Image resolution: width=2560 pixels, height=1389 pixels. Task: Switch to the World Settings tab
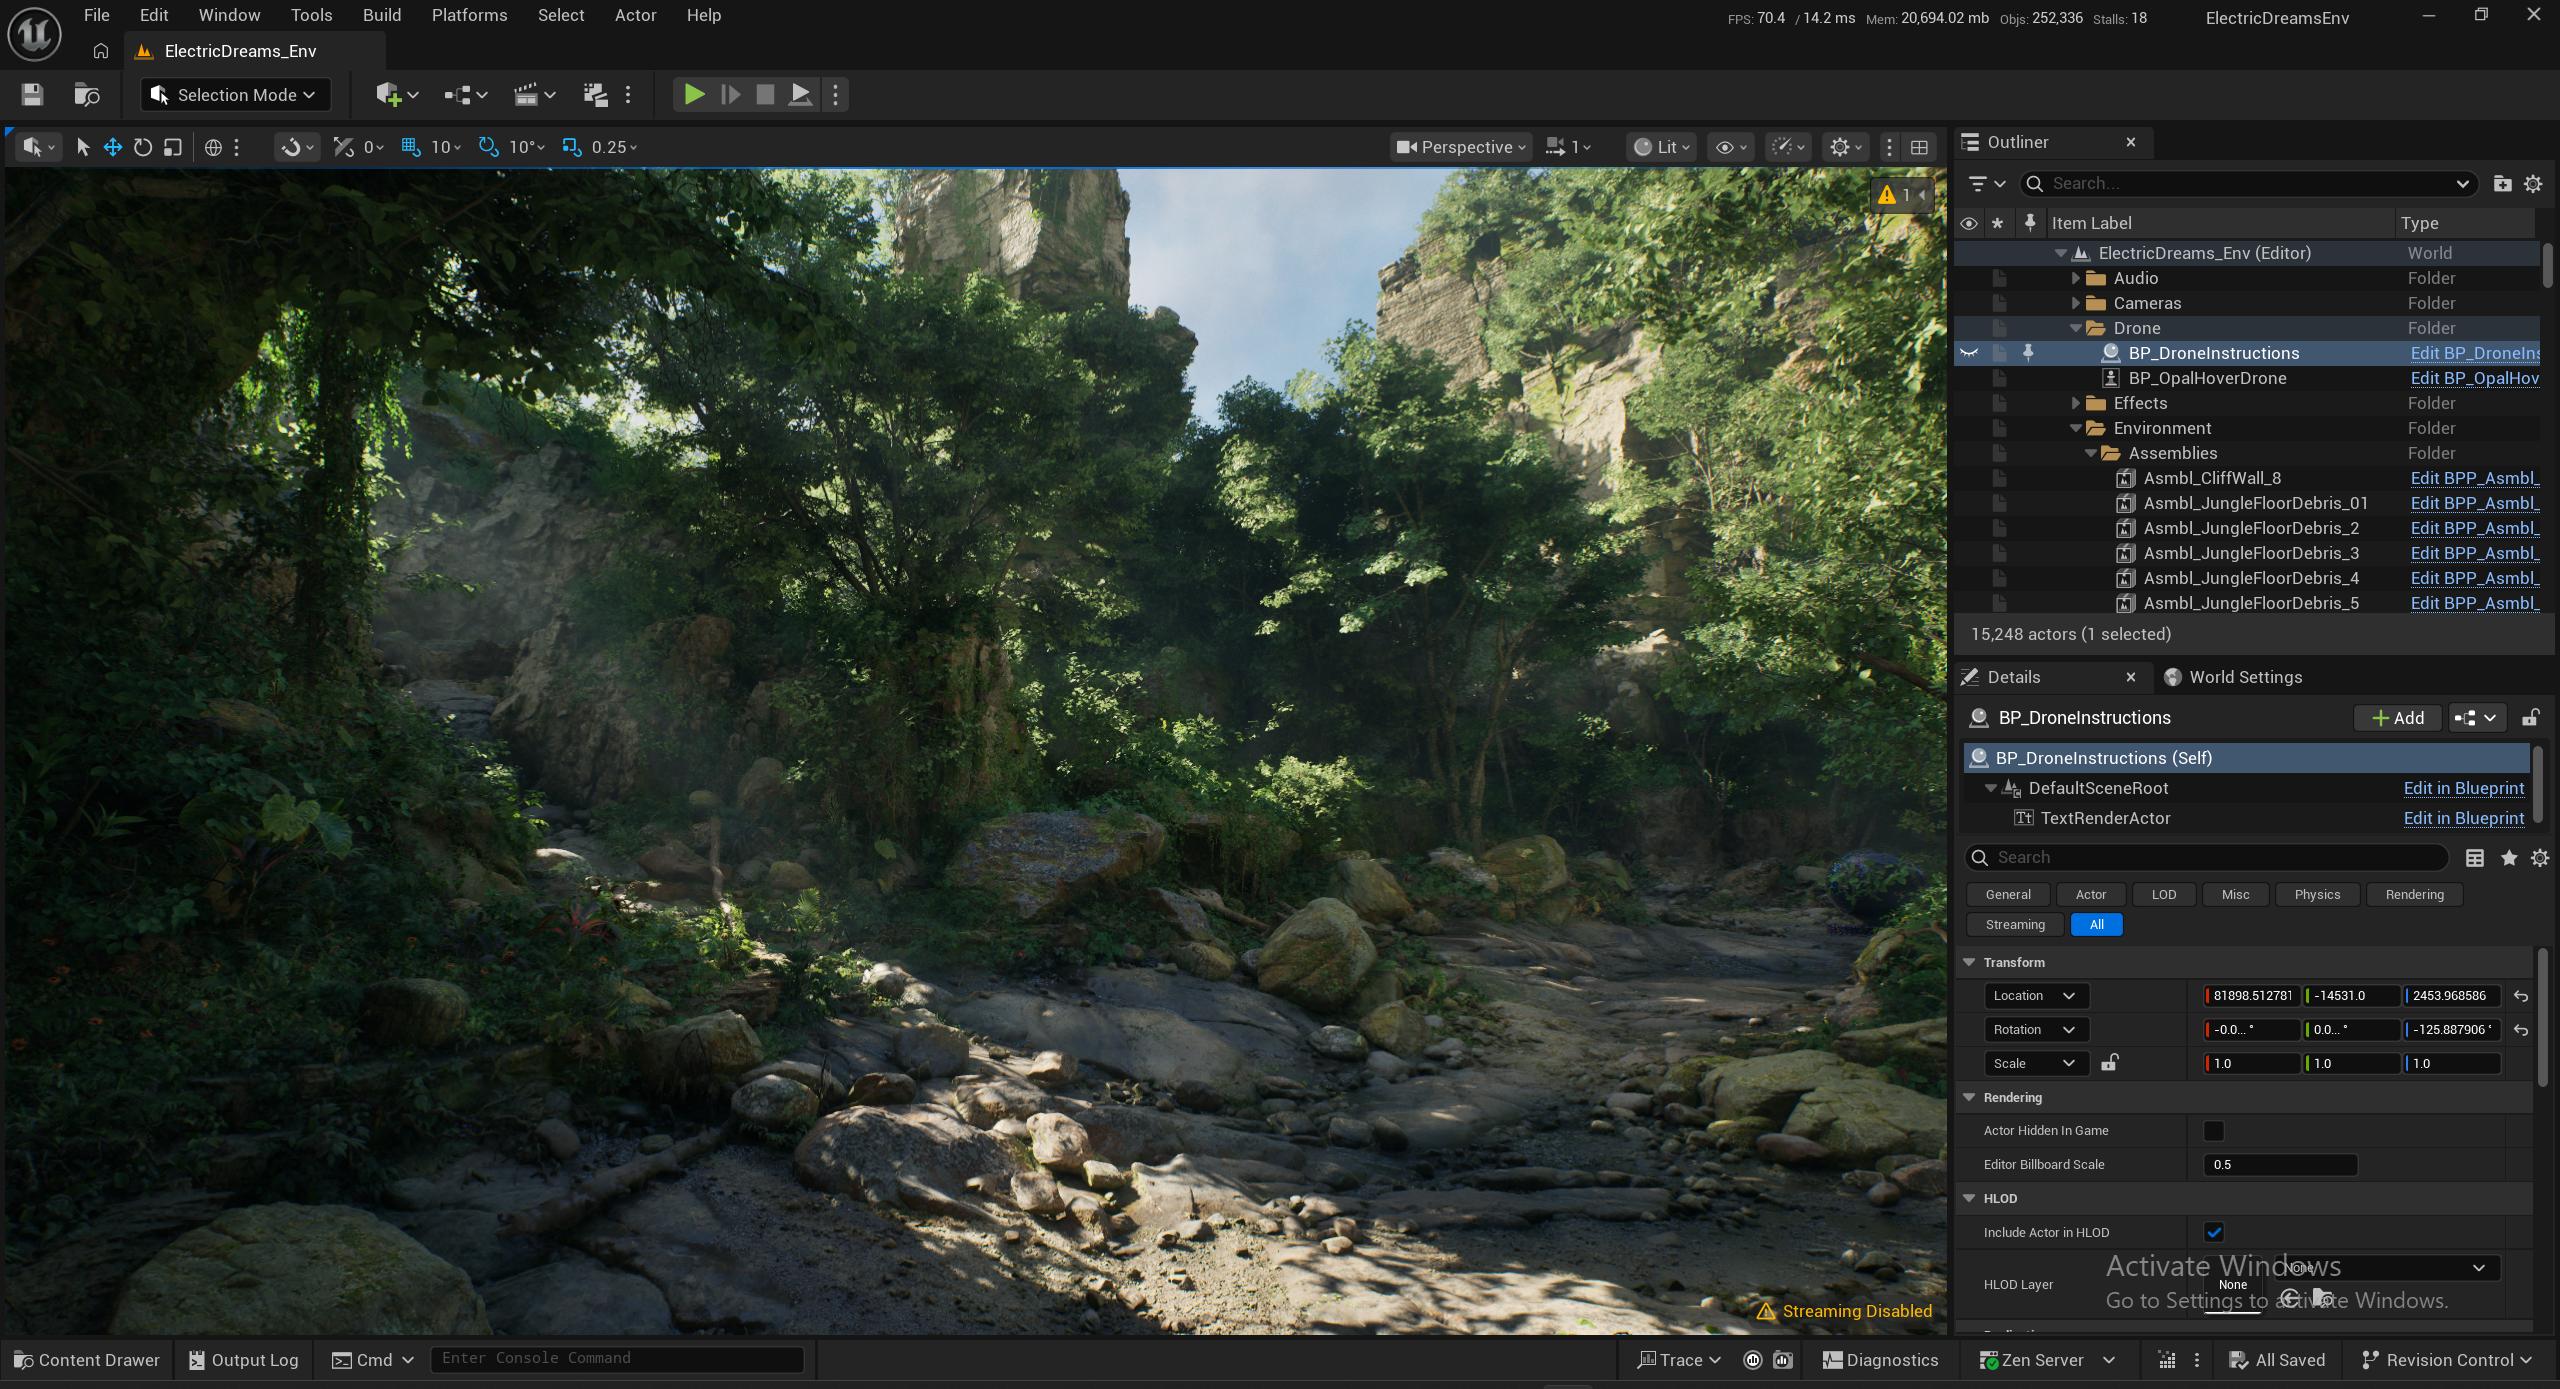pyautogui.click(x=2233, y=678)
